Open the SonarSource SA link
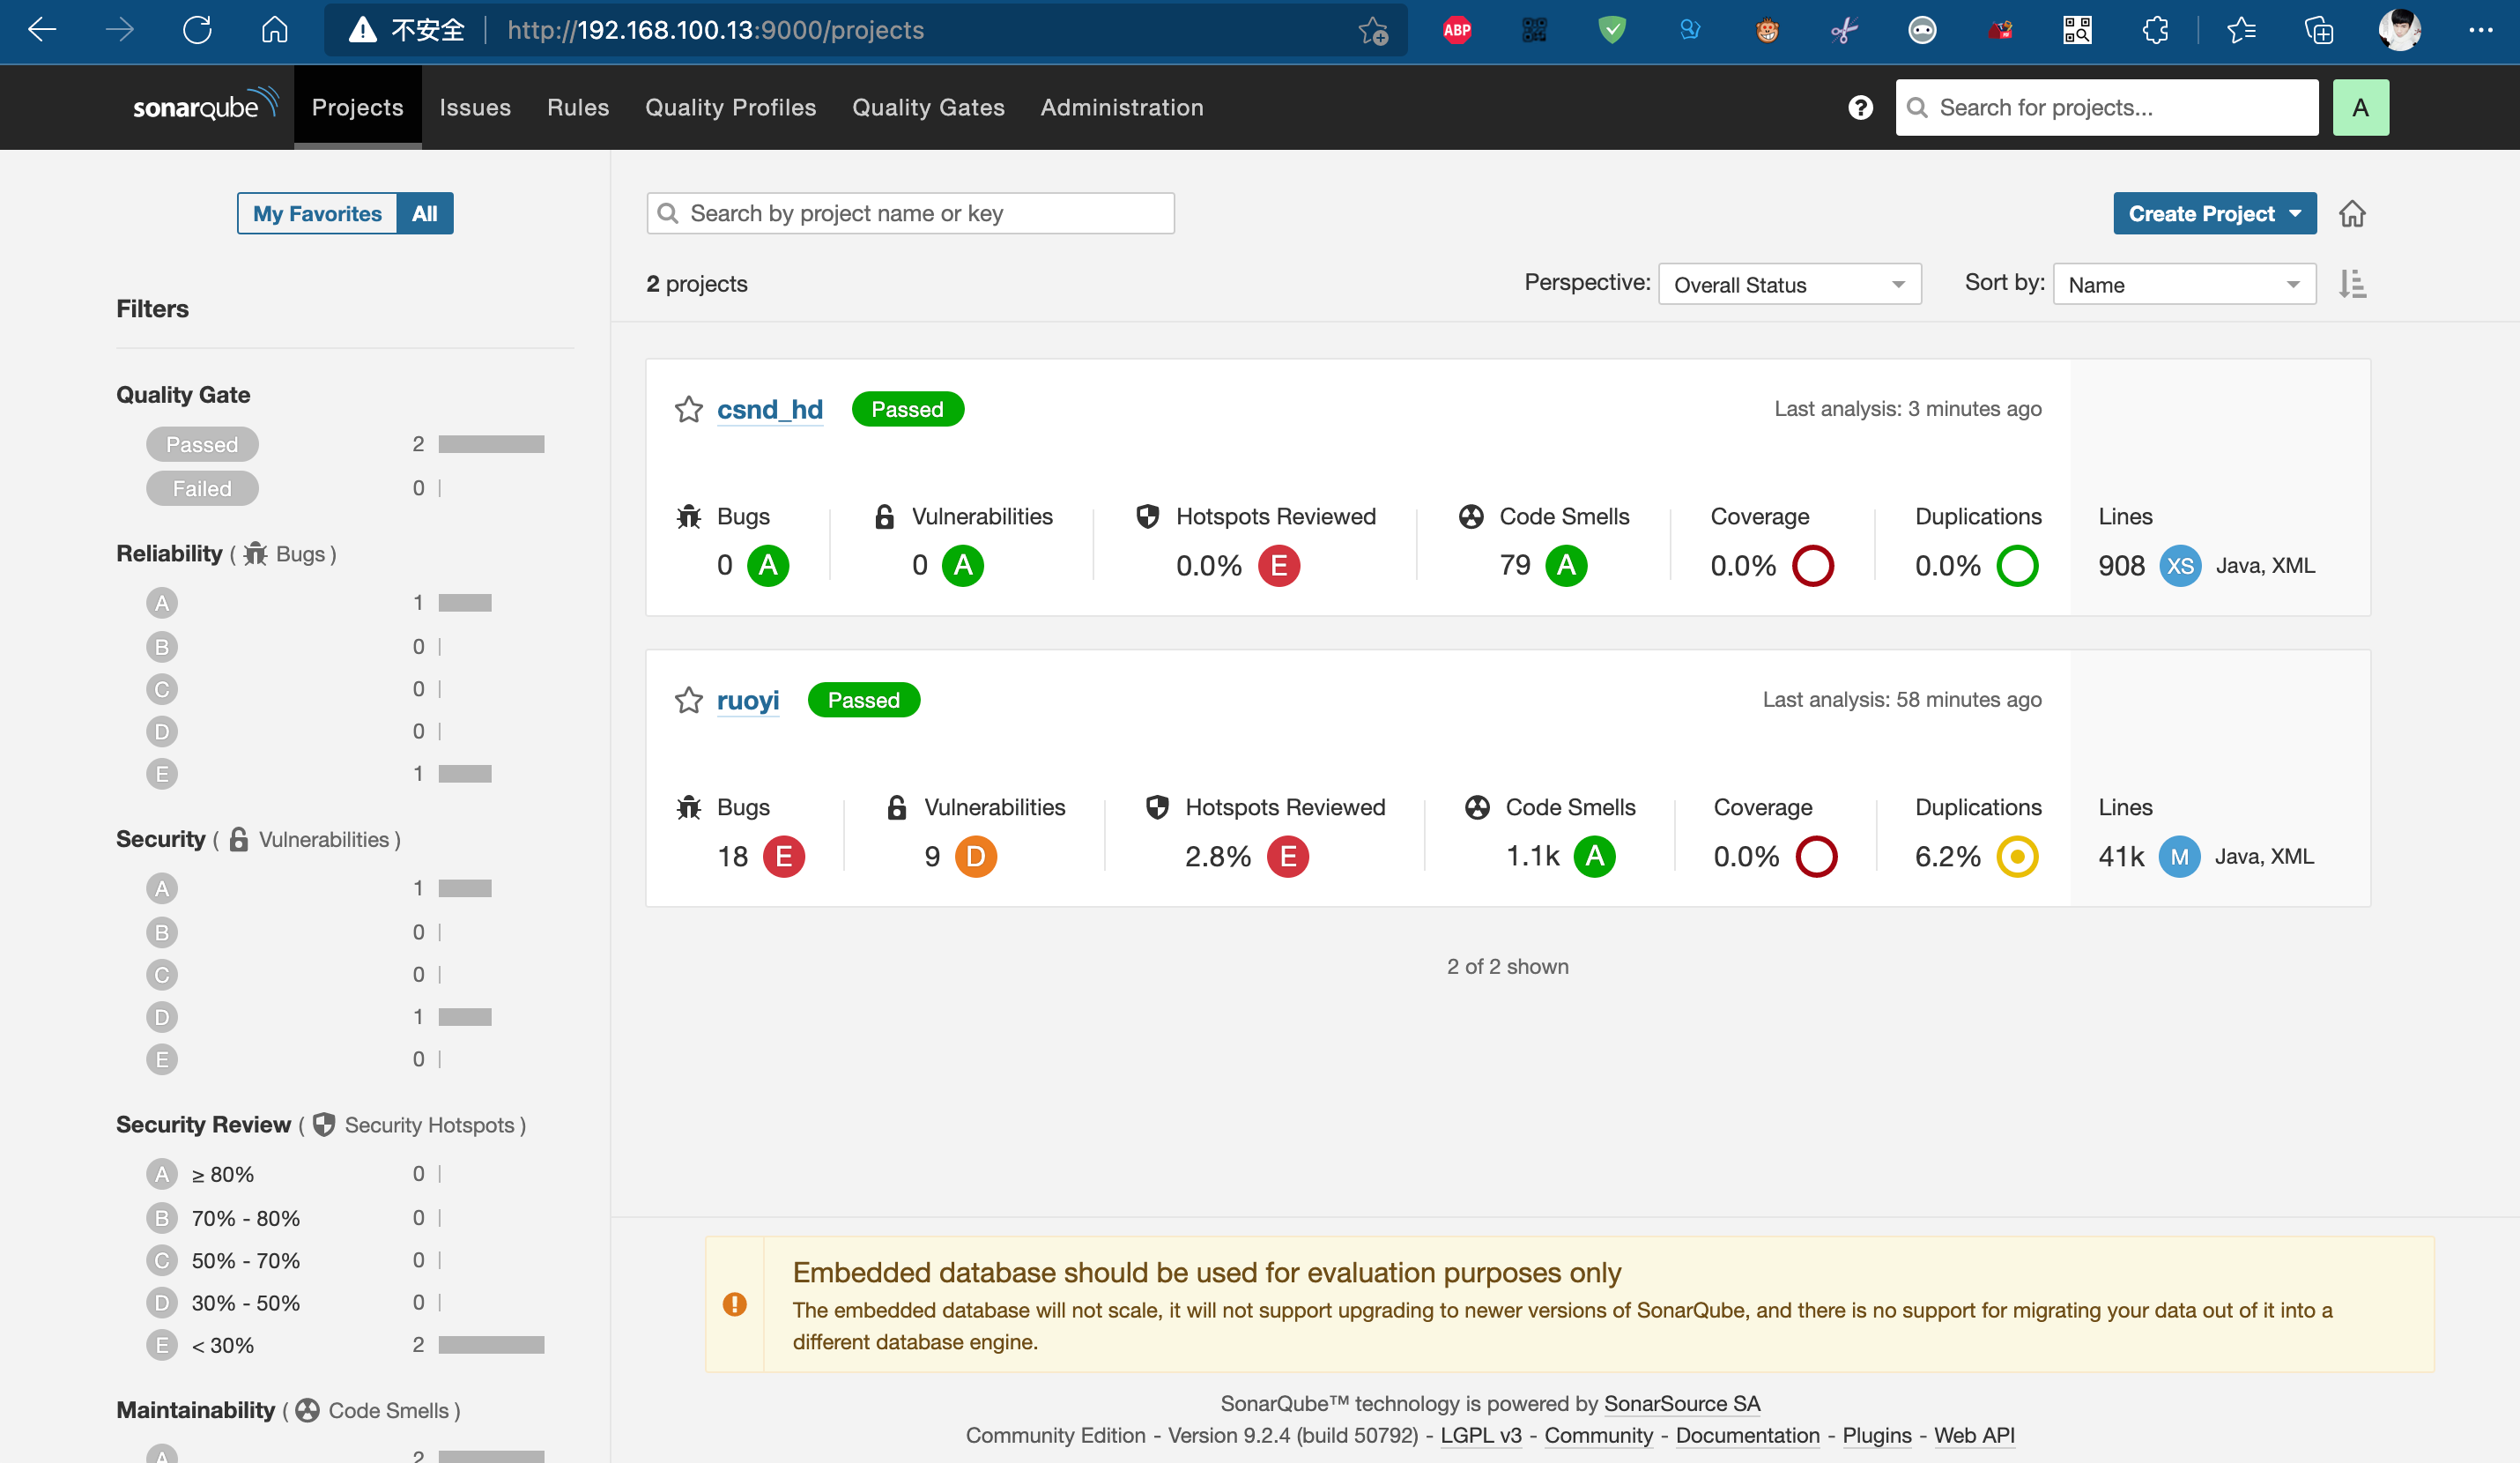The width and height of the screenshot is (2520, 1463). click(x=1681, y=1403)
